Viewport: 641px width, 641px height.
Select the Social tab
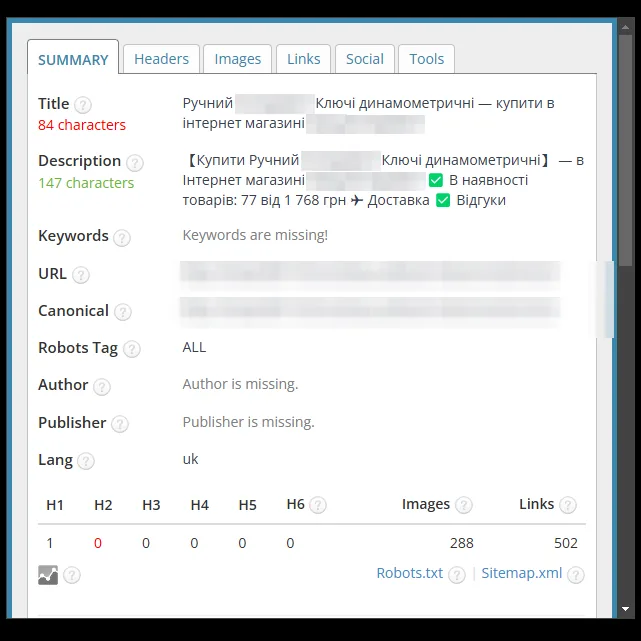[x=365, y=59]
